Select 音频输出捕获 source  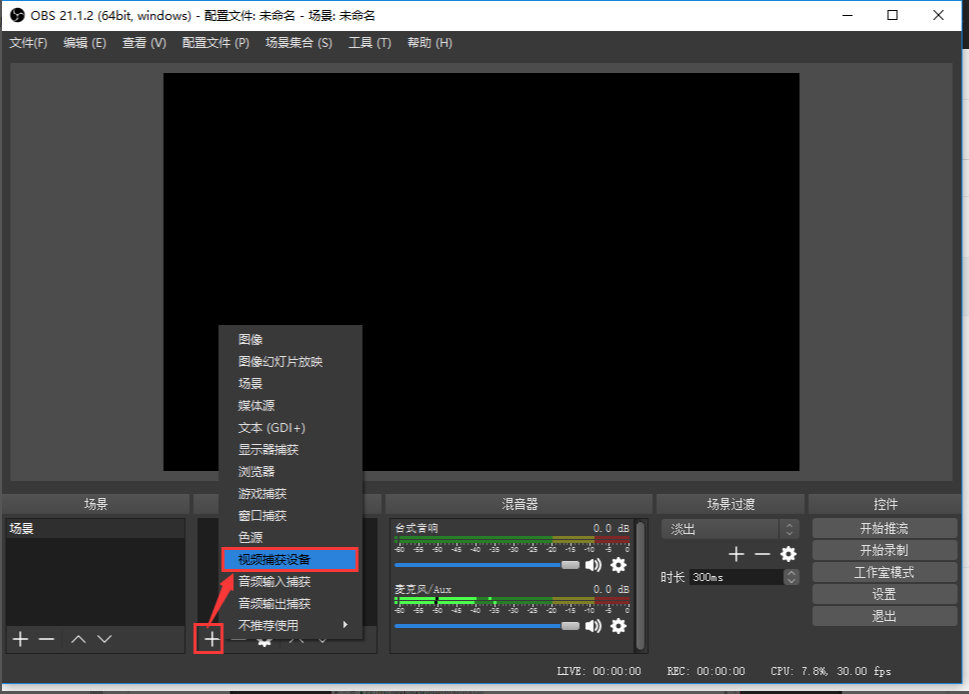point(290,603)
